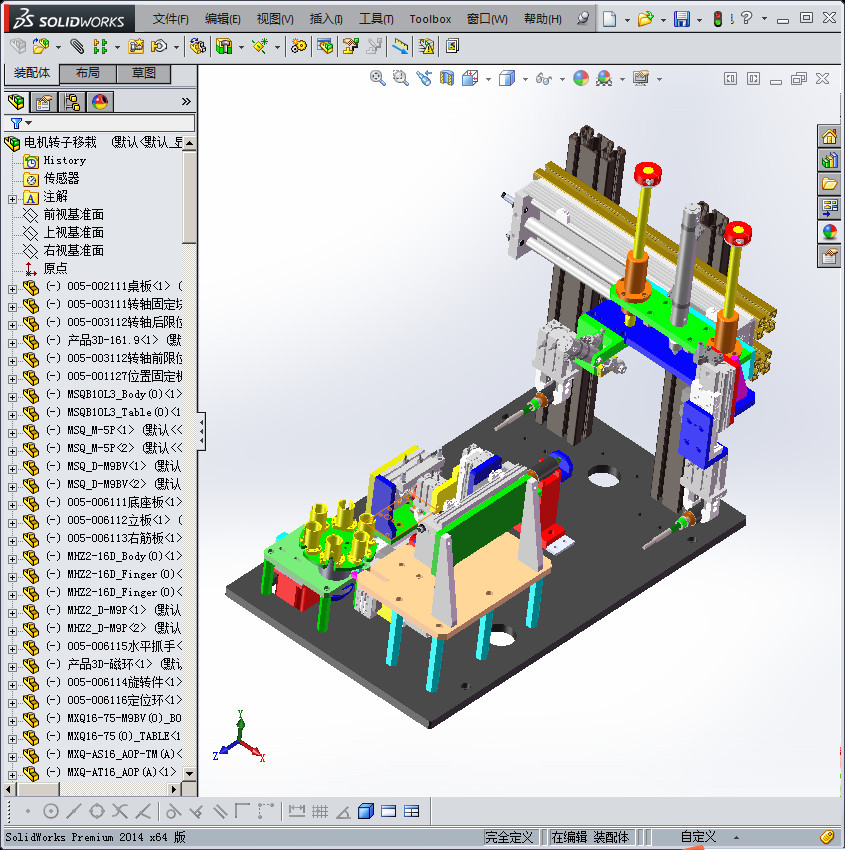Open the Section View tool

447,79
